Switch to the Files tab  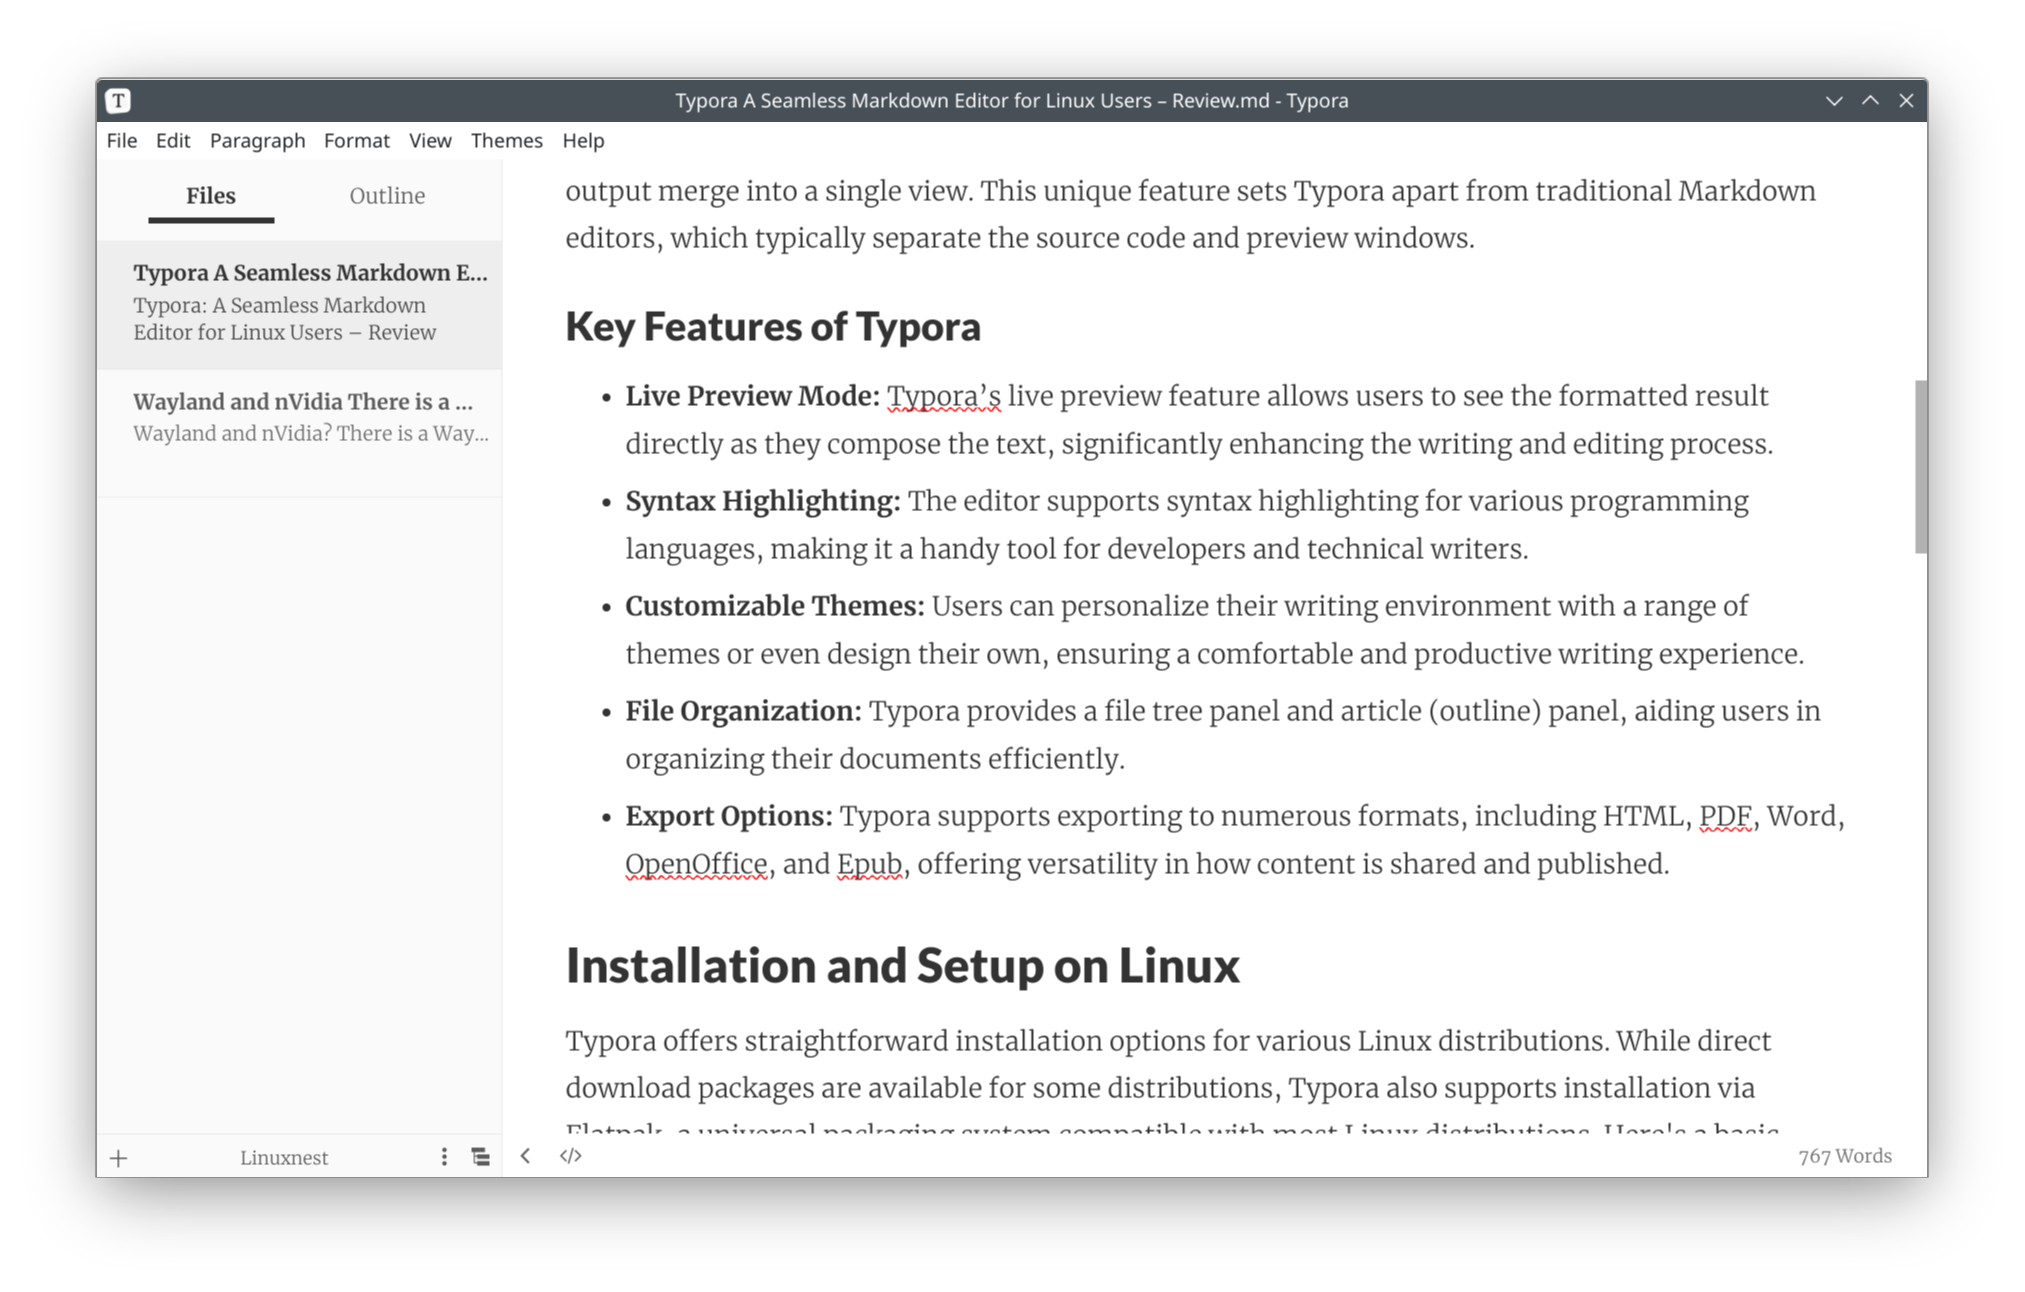(210, 195)
